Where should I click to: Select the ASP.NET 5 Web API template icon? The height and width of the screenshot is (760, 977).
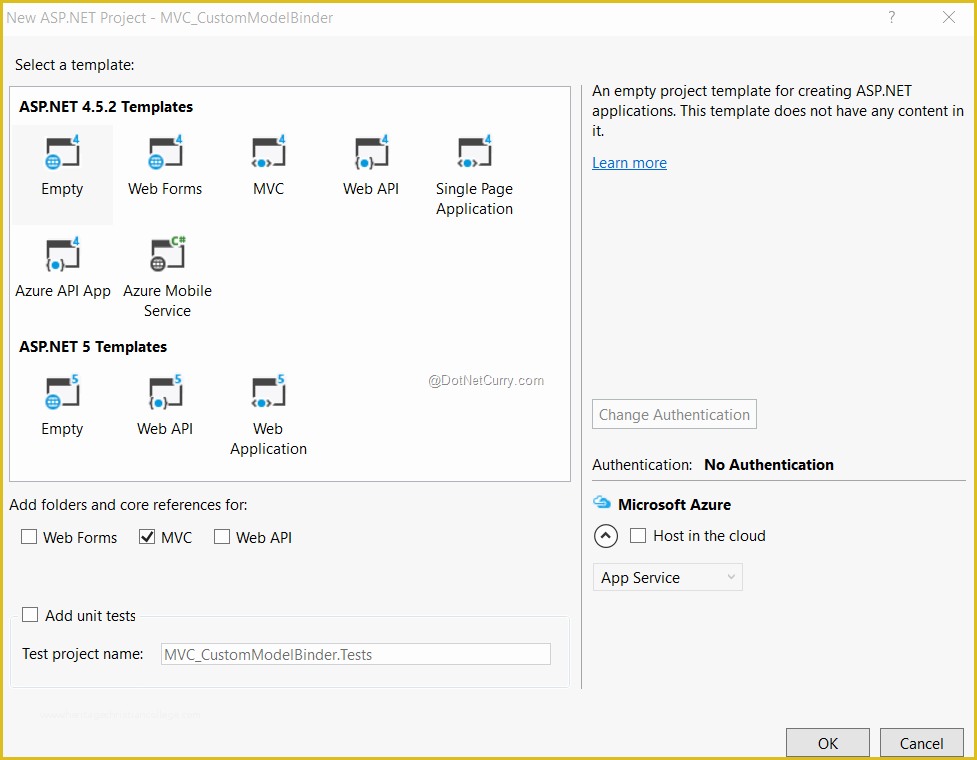pyautogui.click(x=165, y=392)
